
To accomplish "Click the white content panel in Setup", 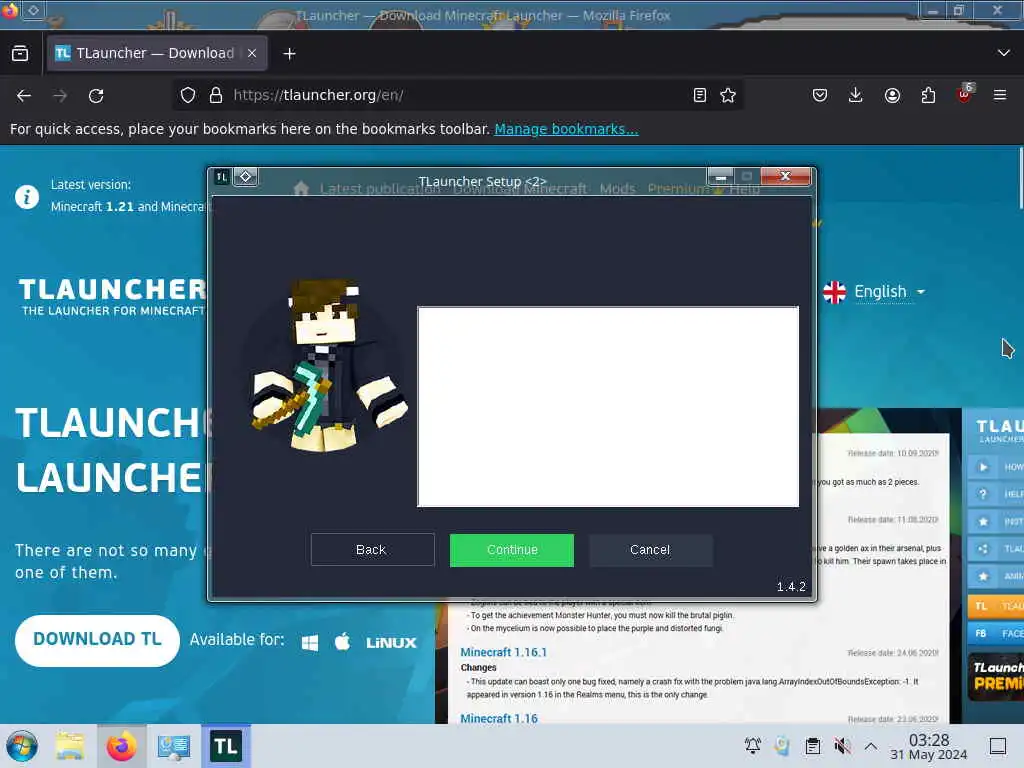I will click(x=608, y=406).
